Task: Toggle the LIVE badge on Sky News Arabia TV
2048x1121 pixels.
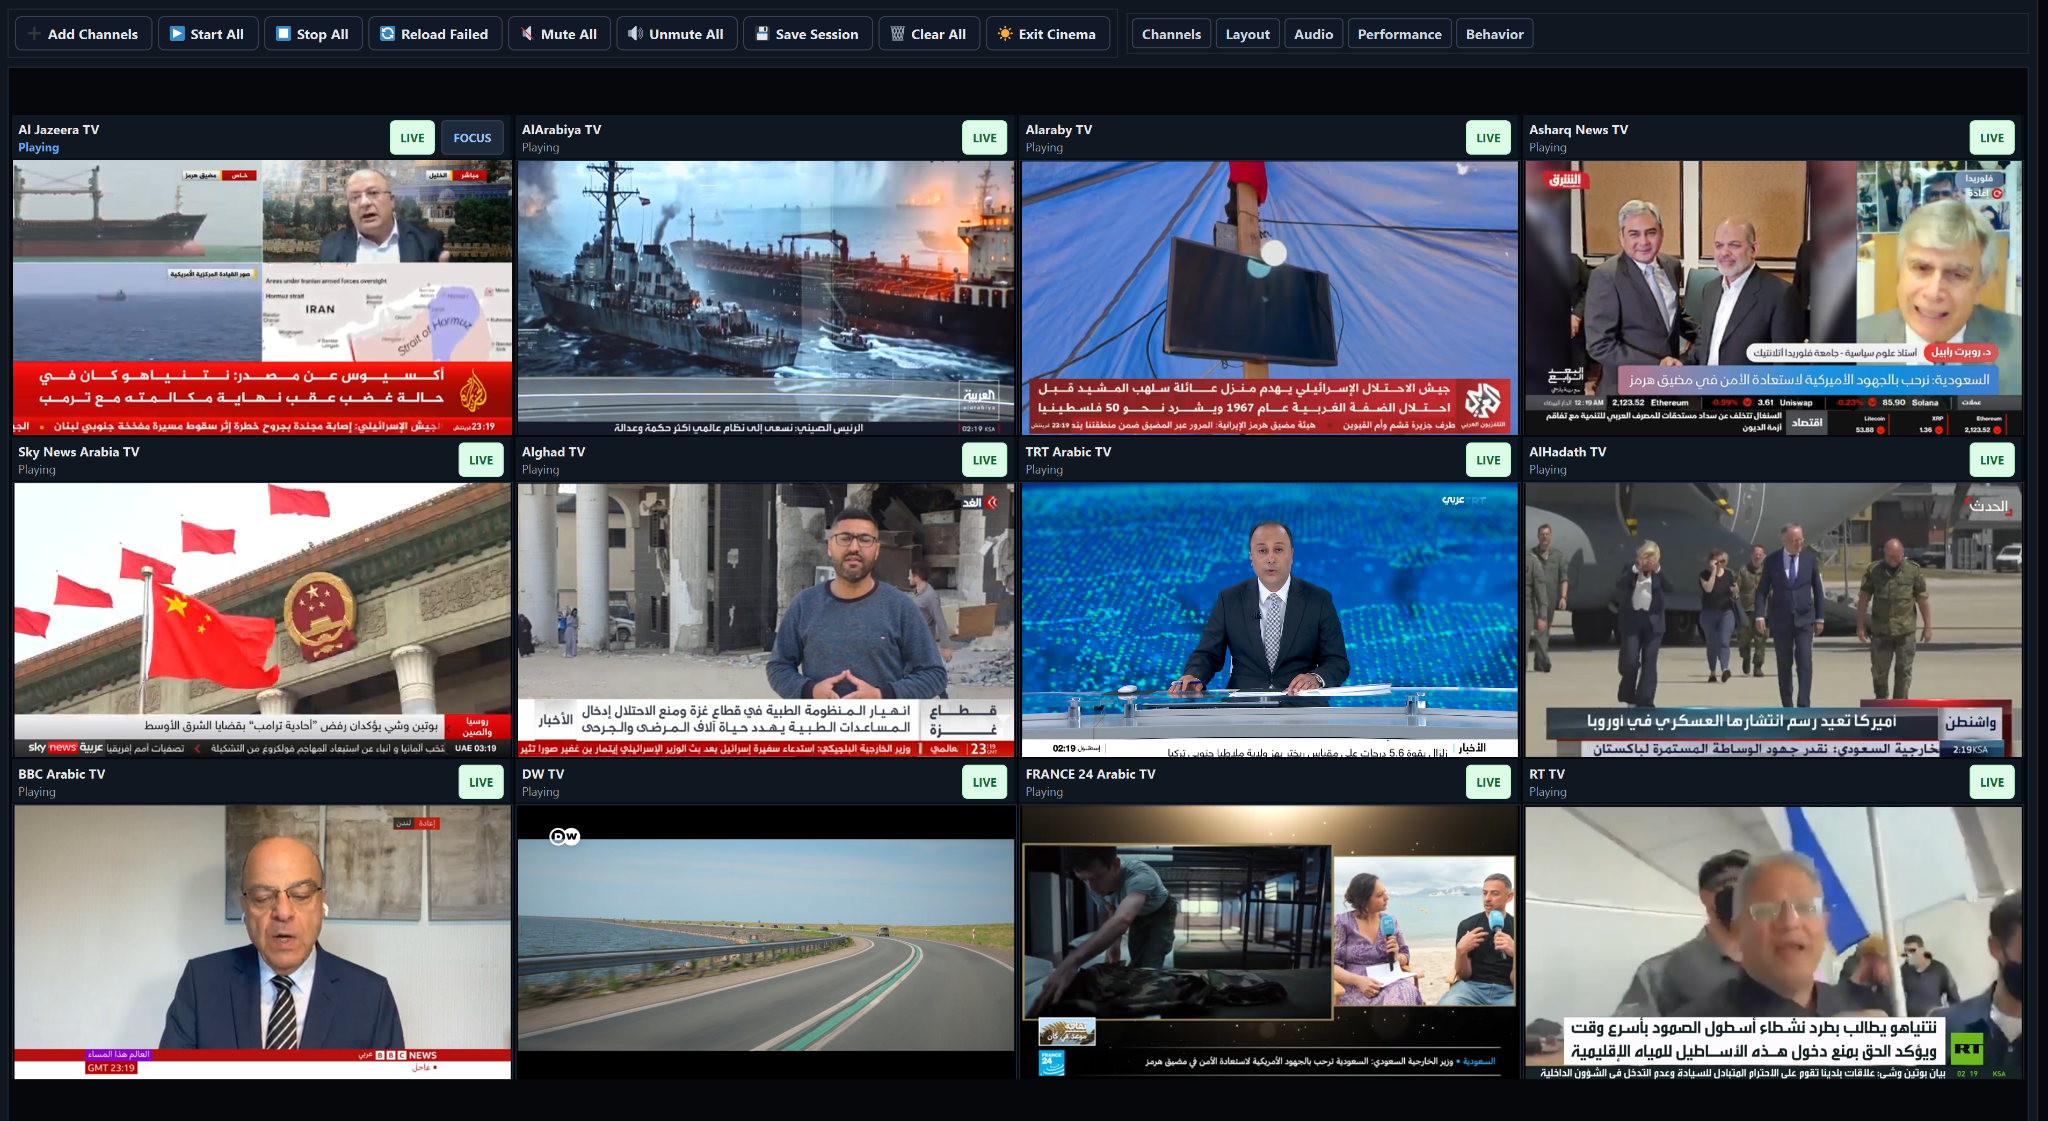Action: [x=481, y=460]
